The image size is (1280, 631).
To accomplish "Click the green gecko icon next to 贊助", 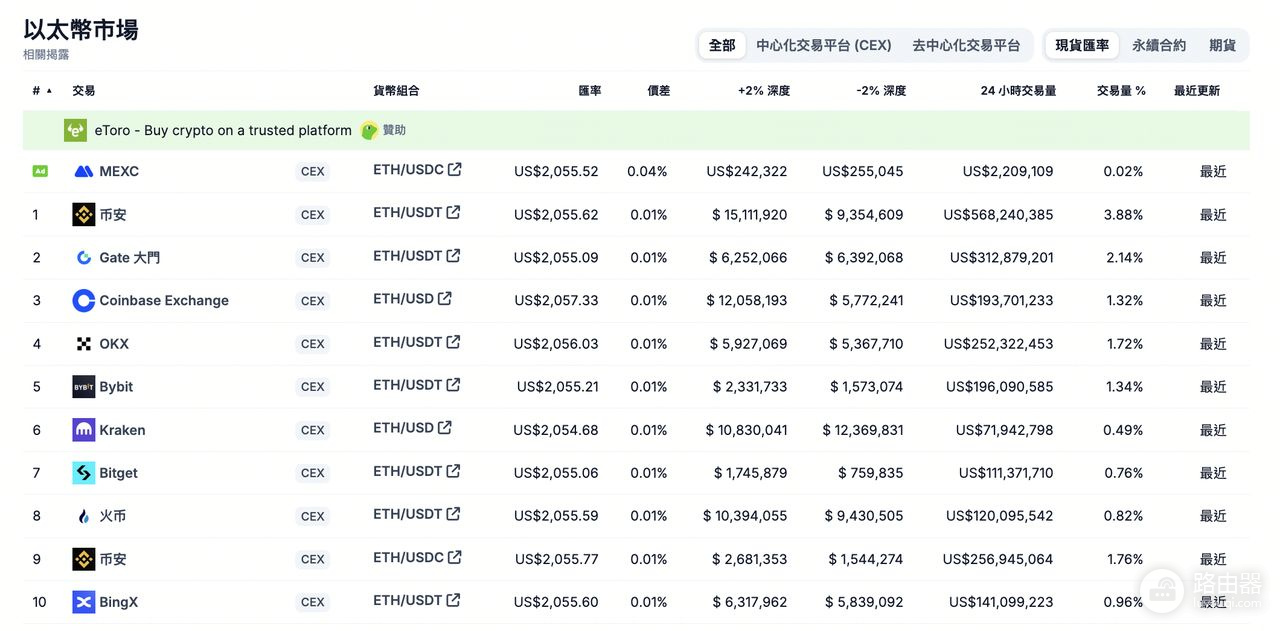I will click(369, 130).
